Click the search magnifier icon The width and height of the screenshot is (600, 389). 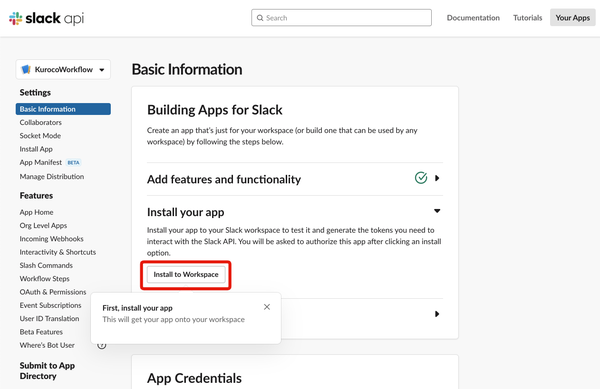click(260, 18)
